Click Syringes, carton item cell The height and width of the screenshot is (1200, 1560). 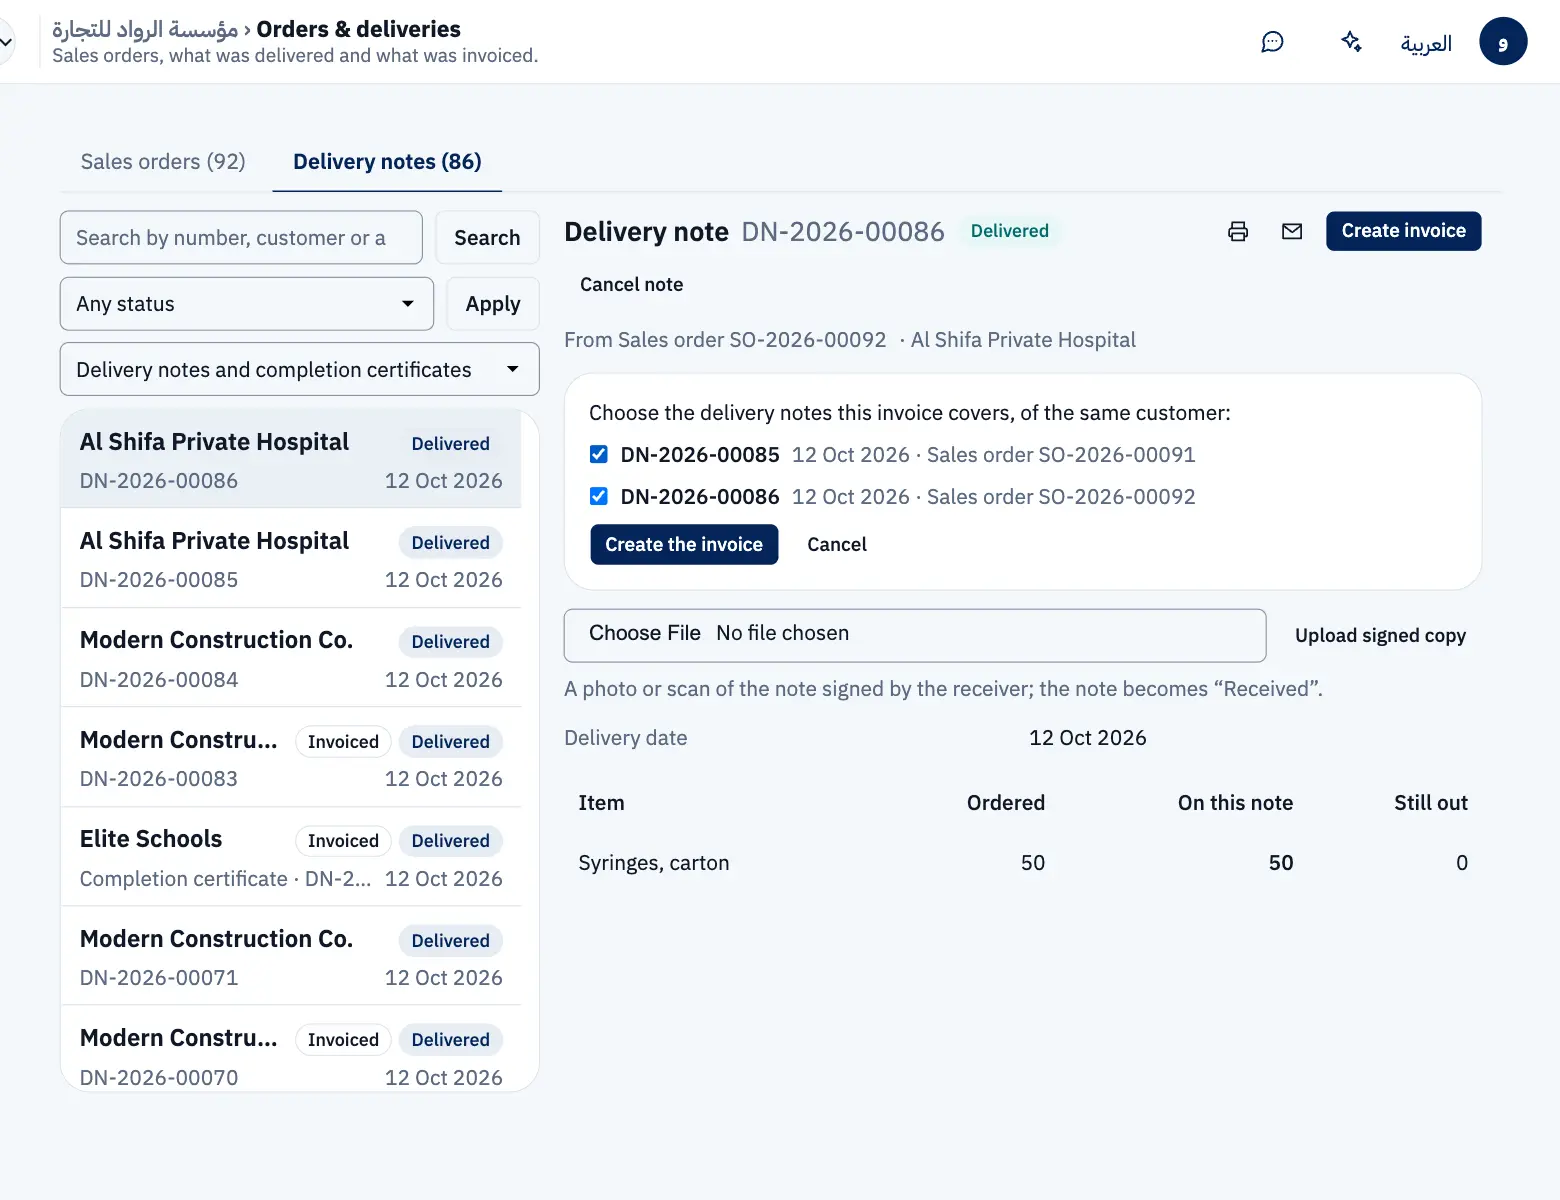point(654,863)
